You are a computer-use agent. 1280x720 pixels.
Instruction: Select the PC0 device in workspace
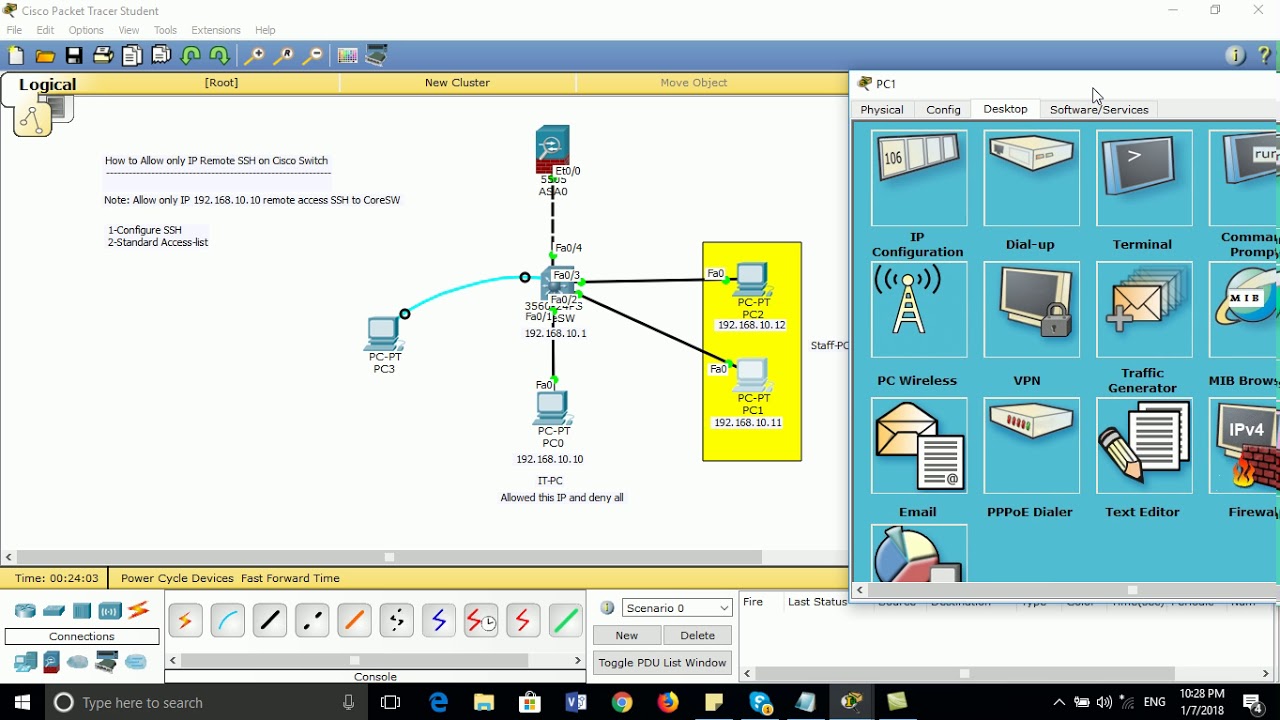click(552, 407)
